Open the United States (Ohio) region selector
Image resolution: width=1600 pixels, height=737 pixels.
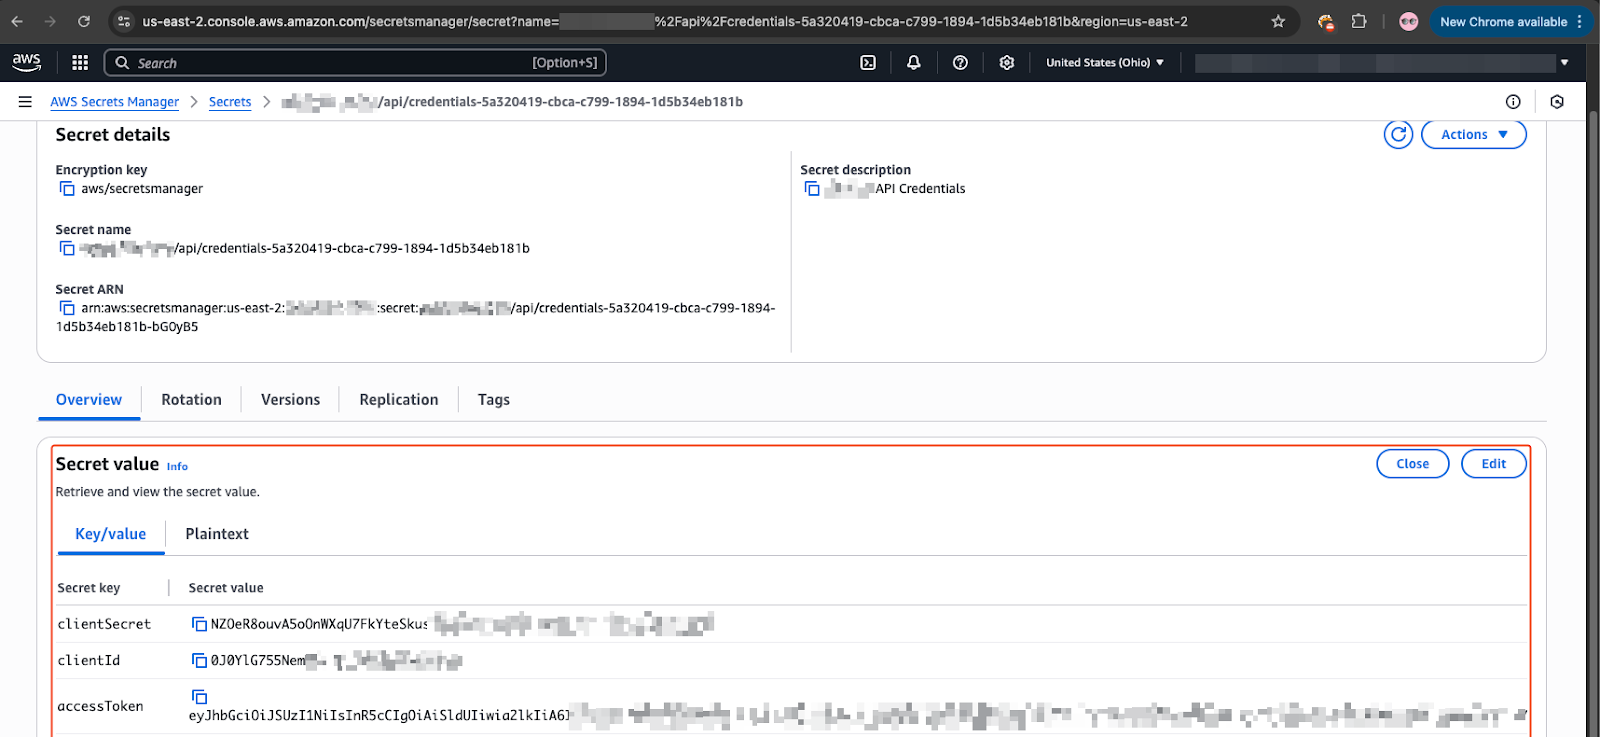(x=1104, y=62)
